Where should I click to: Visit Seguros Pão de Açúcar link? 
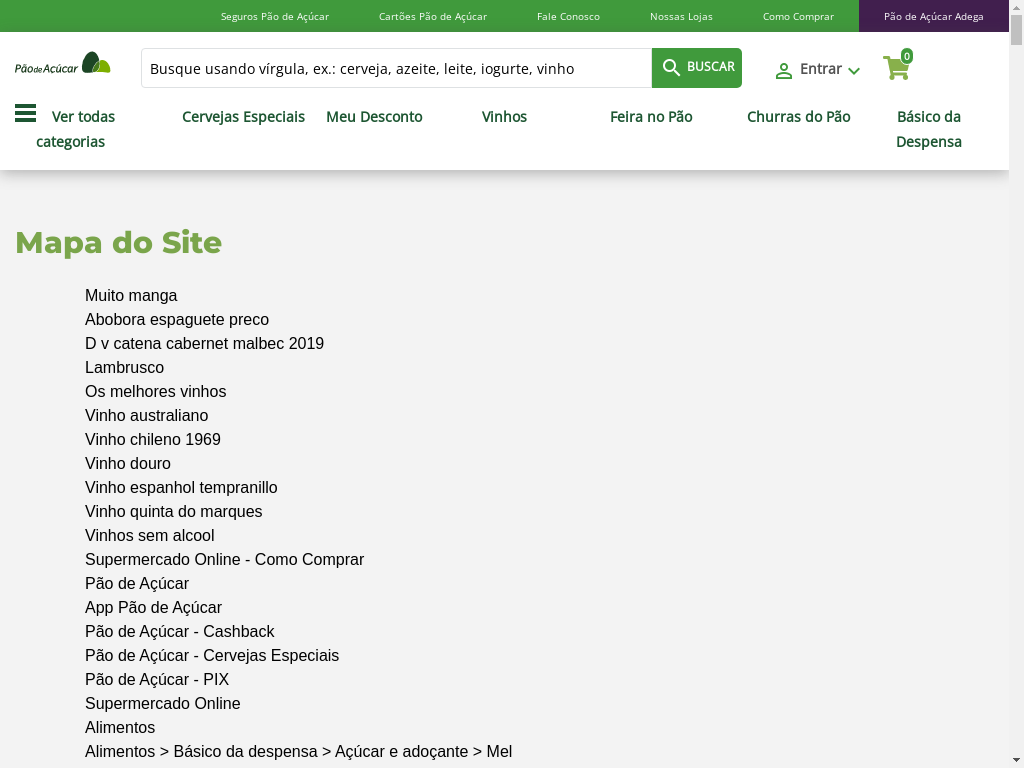click(274, 16)
